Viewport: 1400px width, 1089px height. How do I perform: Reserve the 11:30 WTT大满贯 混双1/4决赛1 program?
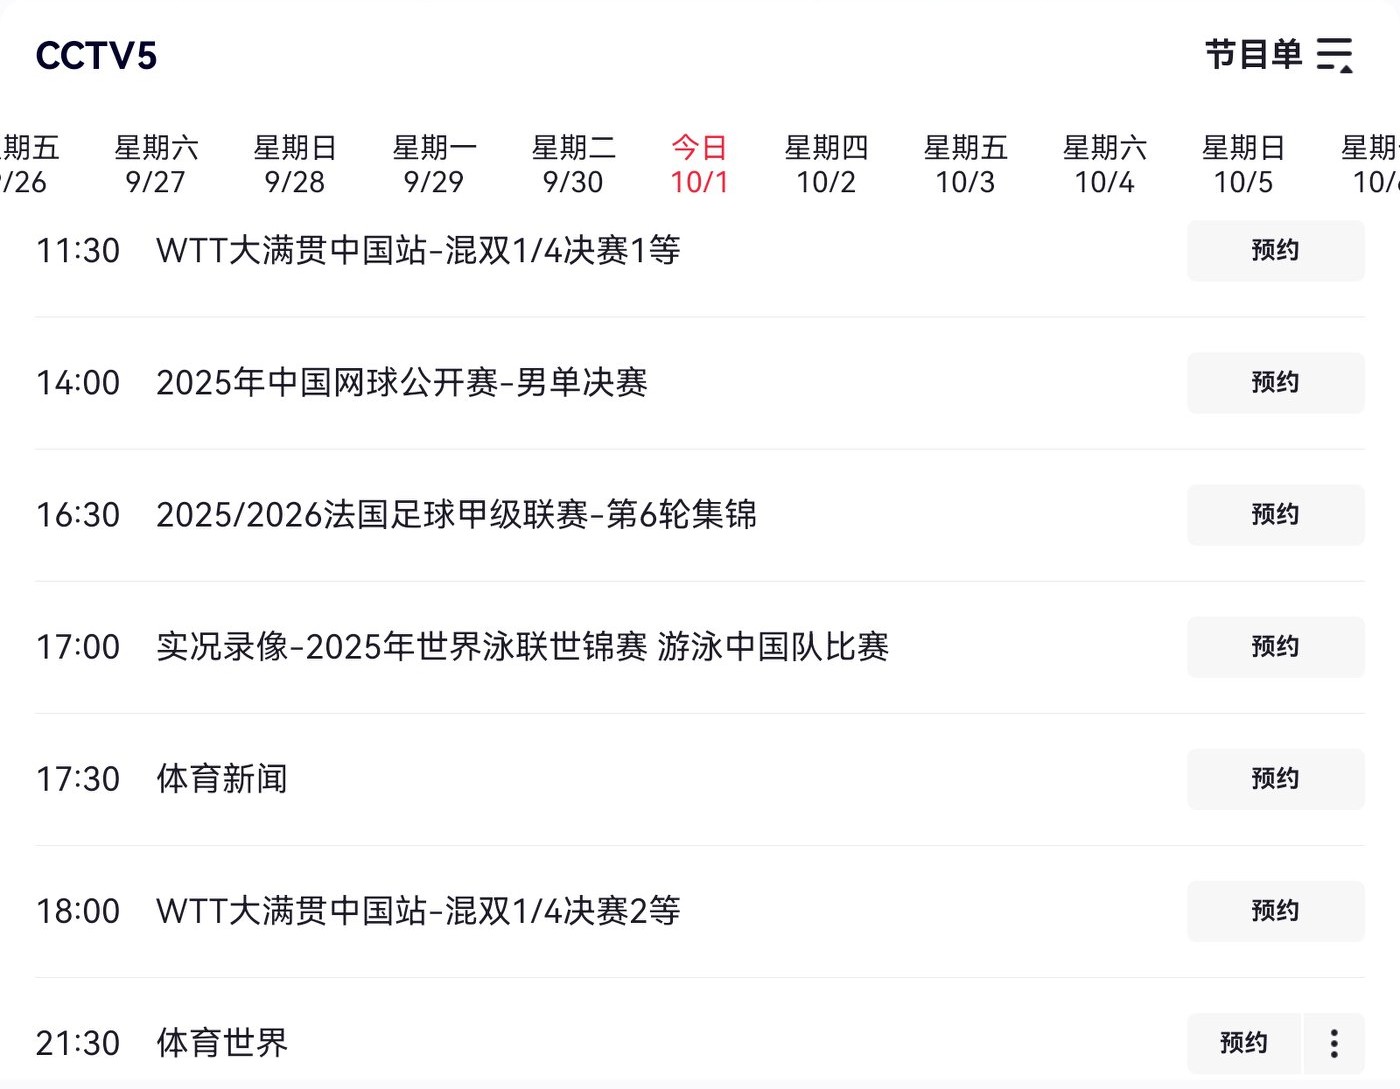coord(1275,250)
